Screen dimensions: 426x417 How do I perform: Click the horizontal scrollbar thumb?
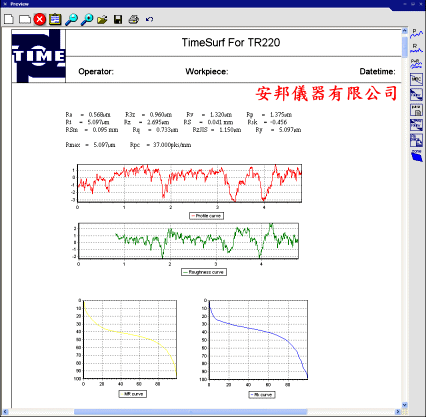pyautogui.click(x=190, y=412)
